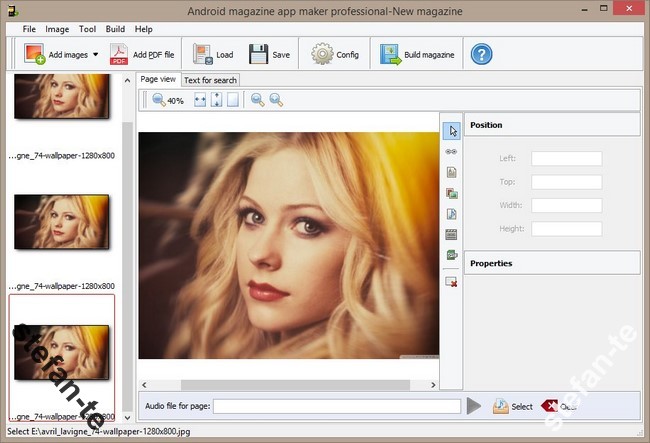Click the fit height icon

coord(216,100)
